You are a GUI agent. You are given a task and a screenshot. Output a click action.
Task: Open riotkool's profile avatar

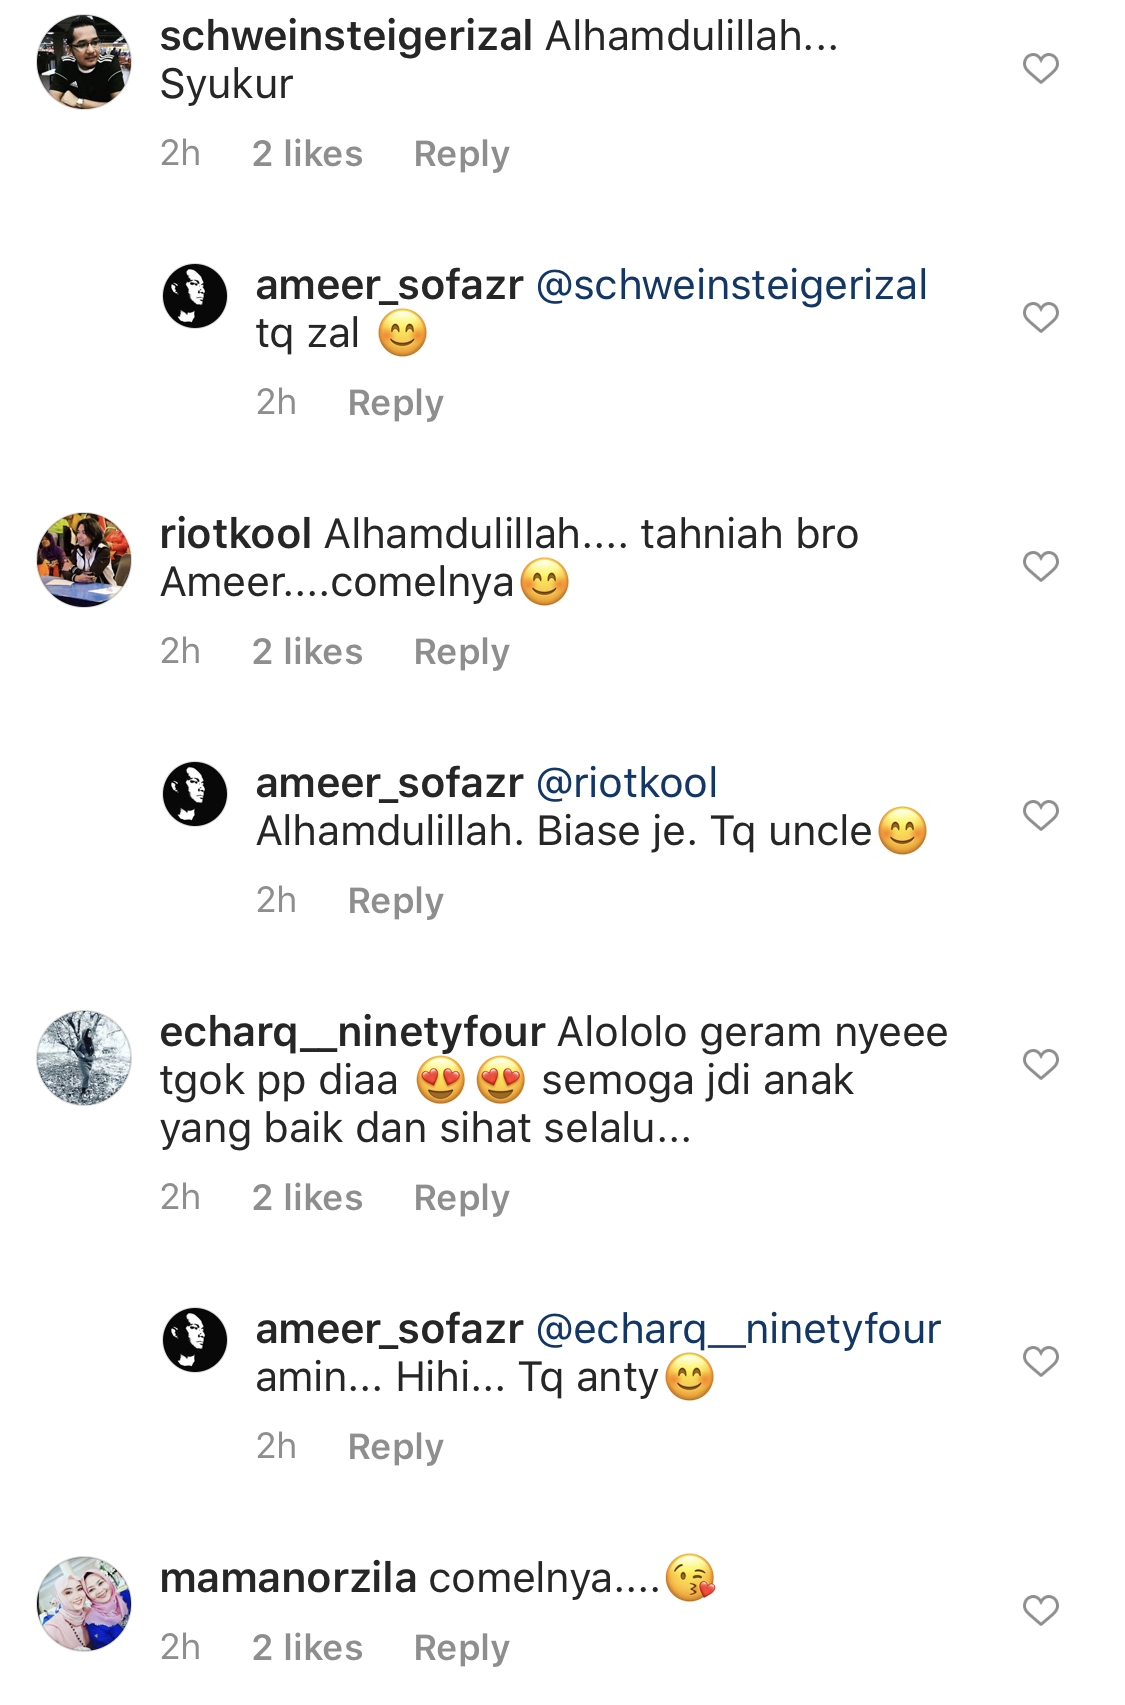pos(84,560)
